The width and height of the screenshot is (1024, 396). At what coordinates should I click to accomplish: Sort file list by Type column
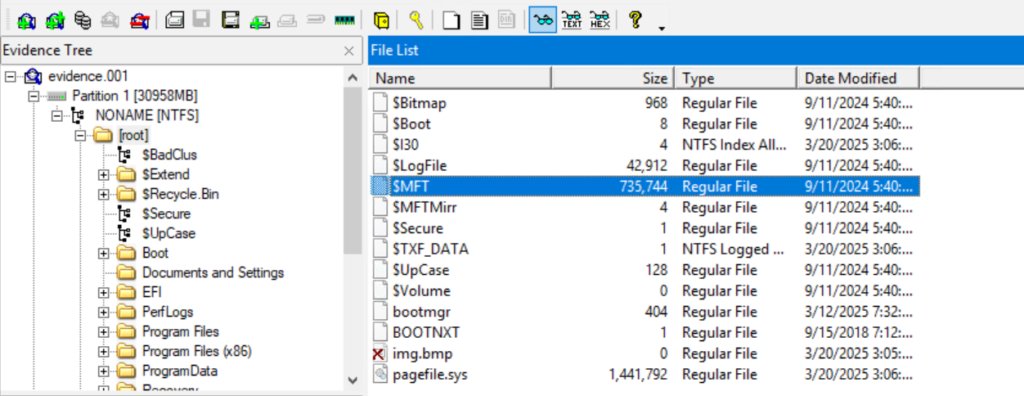735,78
